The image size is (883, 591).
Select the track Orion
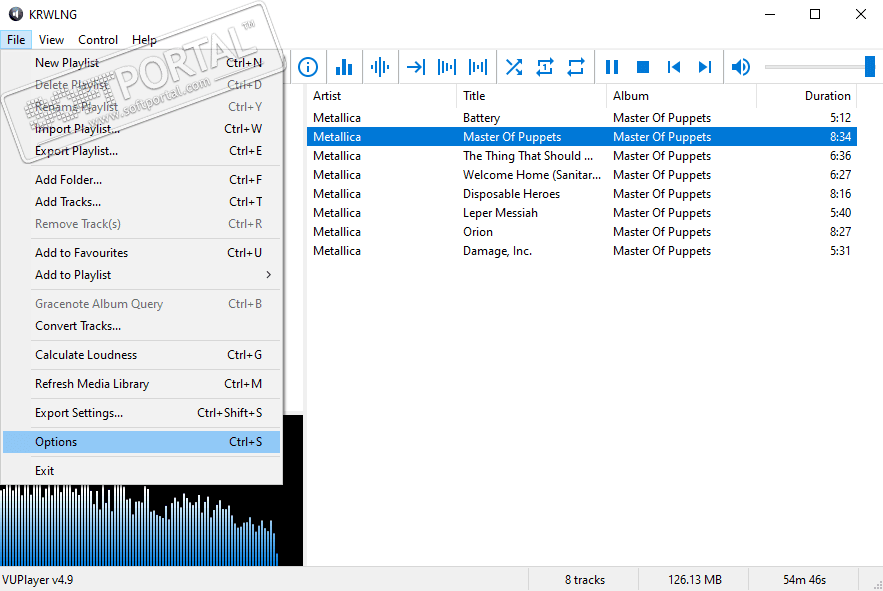tap(582, 232)
